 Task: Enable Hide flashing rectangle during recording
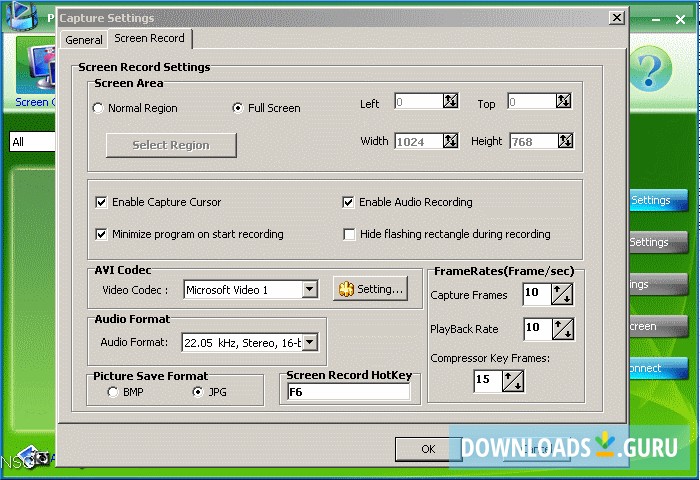(x=349, y=234)
